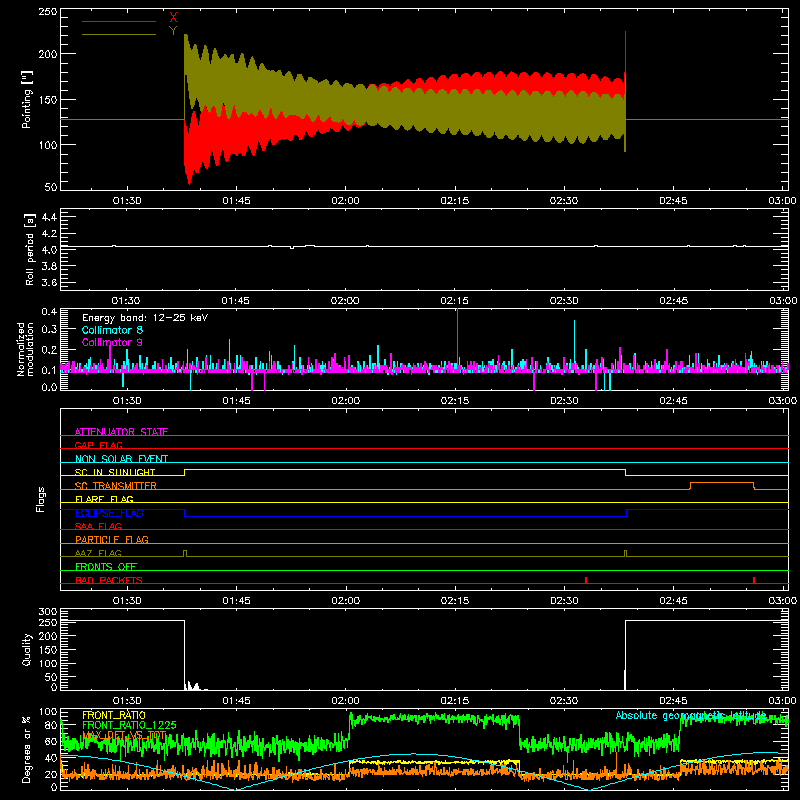Click the tall magenta Collimator 9 spike at 02:15
Viewport: 800px width, 800px height.
coord(458,337)
